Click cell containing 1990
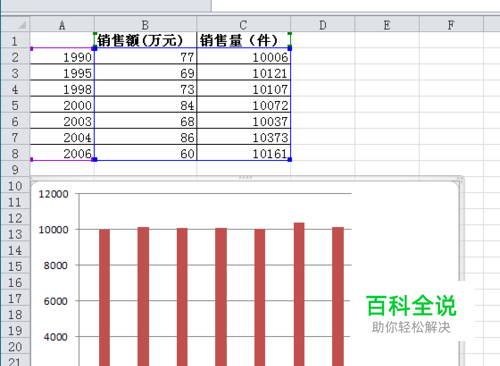This screenshot has width=500, height=366. pyautogui.click(x=62, y=57)
